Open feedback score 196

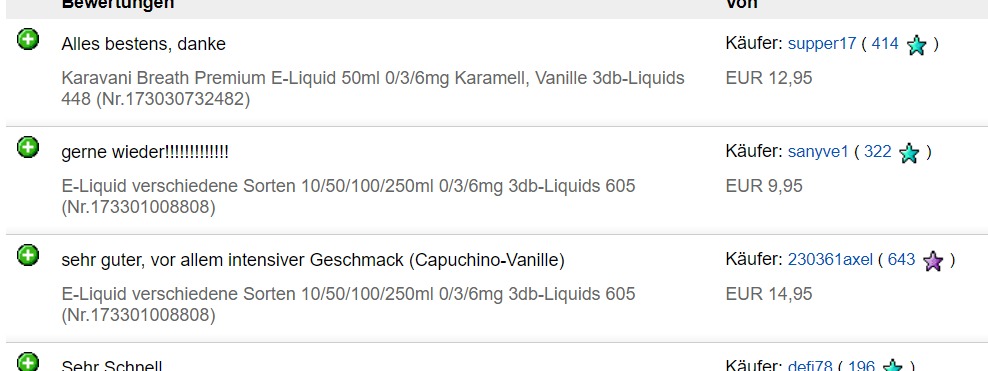coord(861,365)
